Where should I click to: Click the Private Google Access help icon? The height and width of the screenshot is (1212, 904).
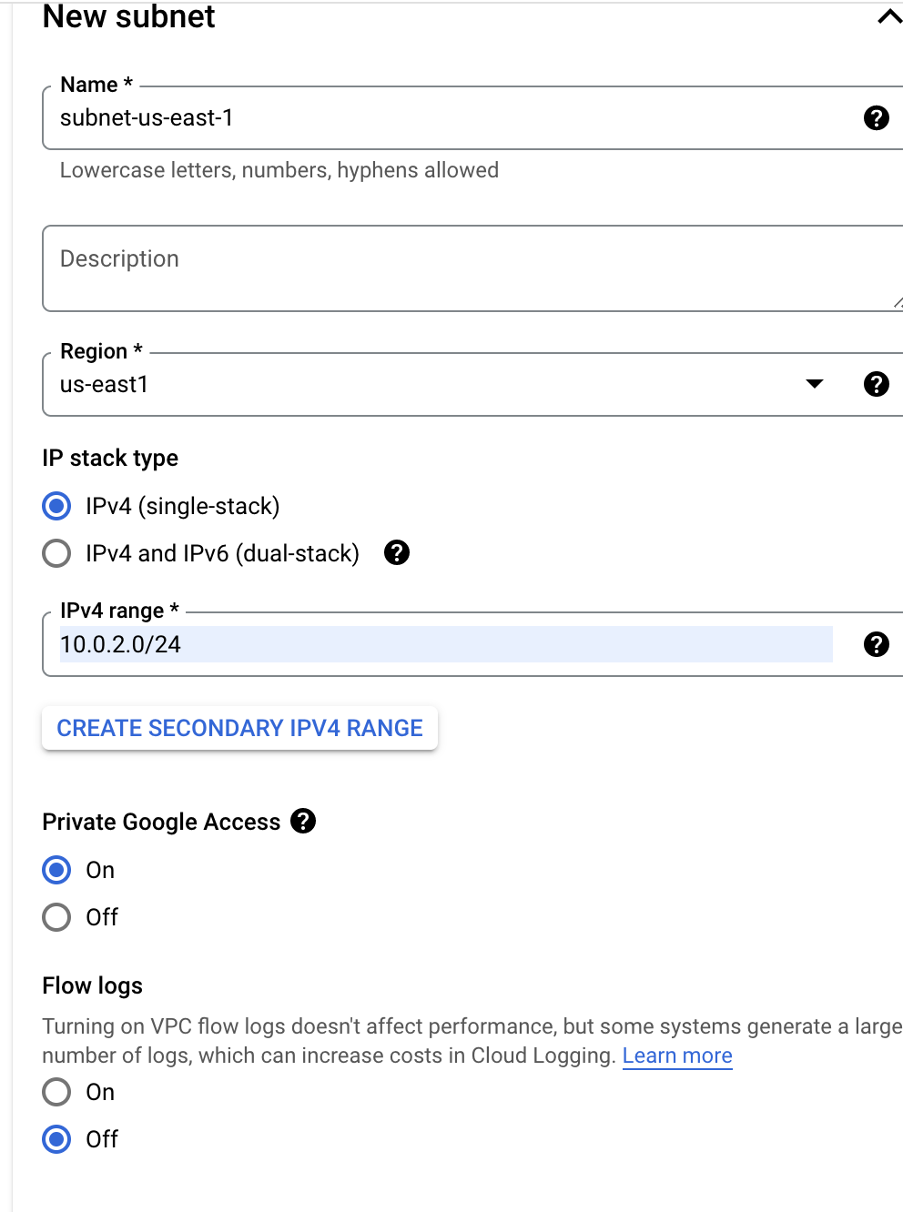click(304, 821)
